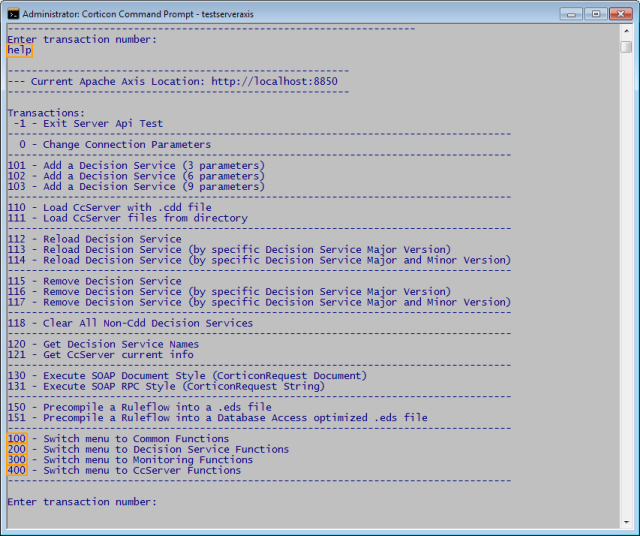Click 'Current Apache Axis Location' line
This screenshot has width=640, height=536.
click(173, 81)
